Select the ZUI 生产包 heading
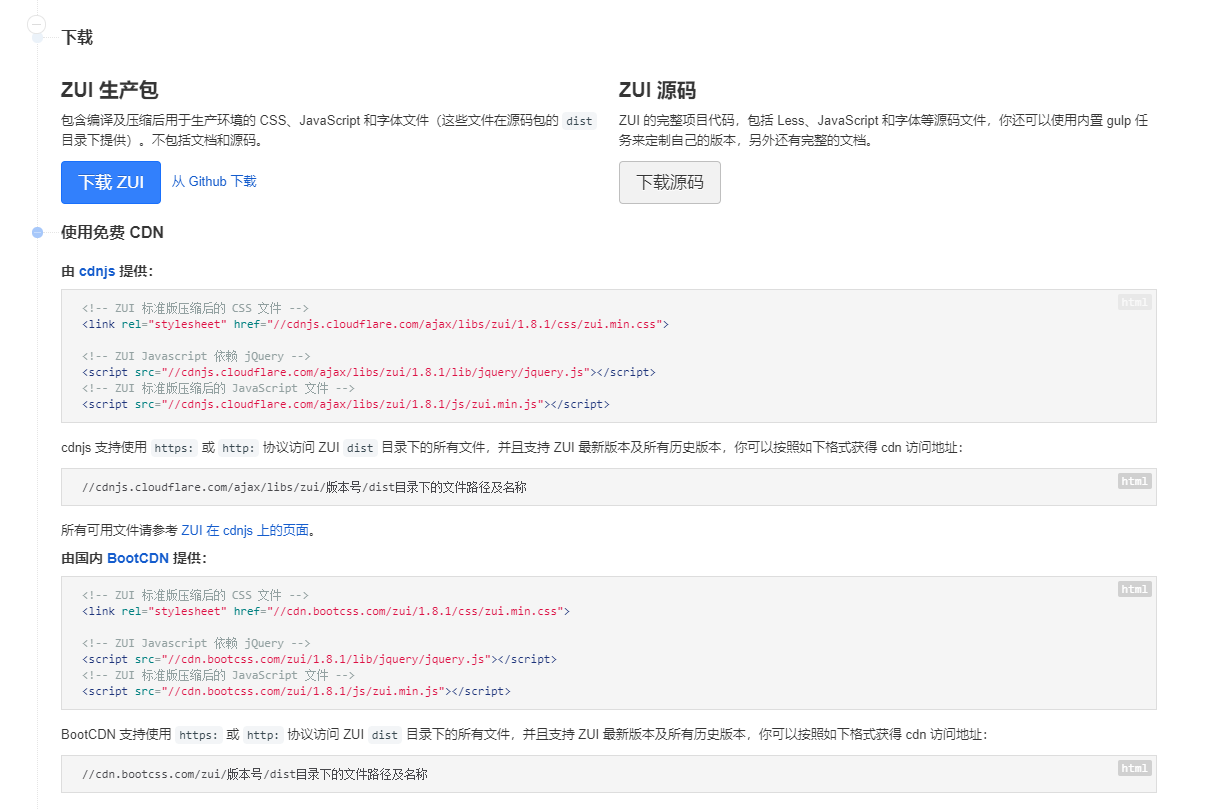The image size is (1219, 809). point(110,91)
